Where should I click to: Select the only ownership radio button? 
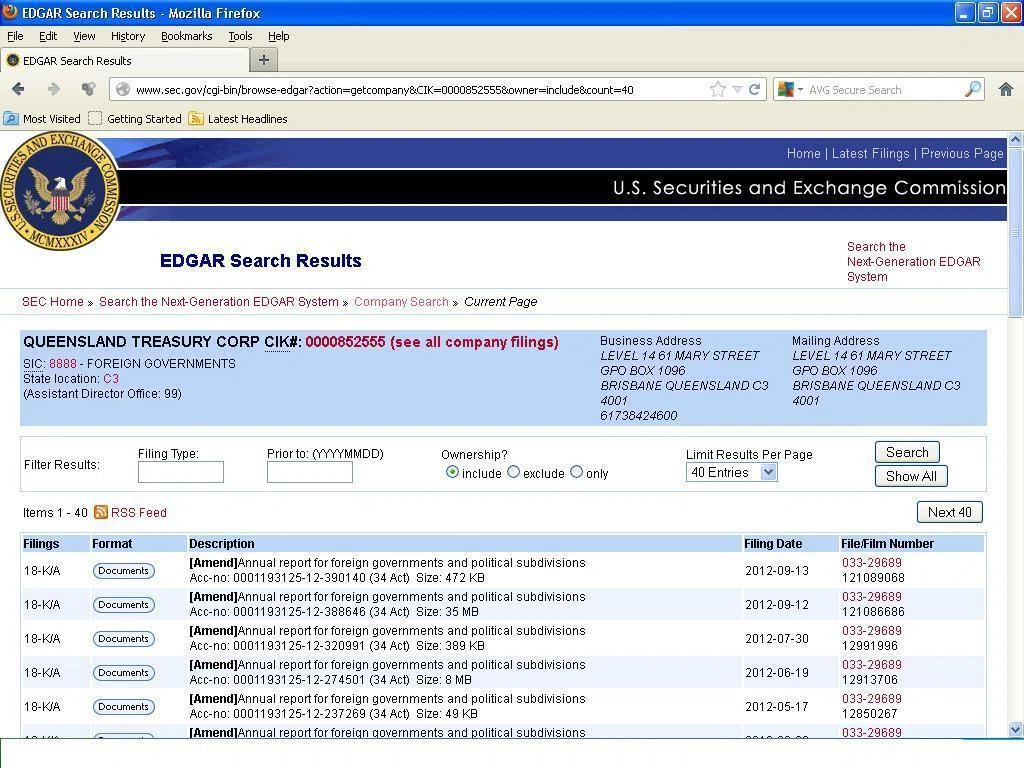click(576, 472)
